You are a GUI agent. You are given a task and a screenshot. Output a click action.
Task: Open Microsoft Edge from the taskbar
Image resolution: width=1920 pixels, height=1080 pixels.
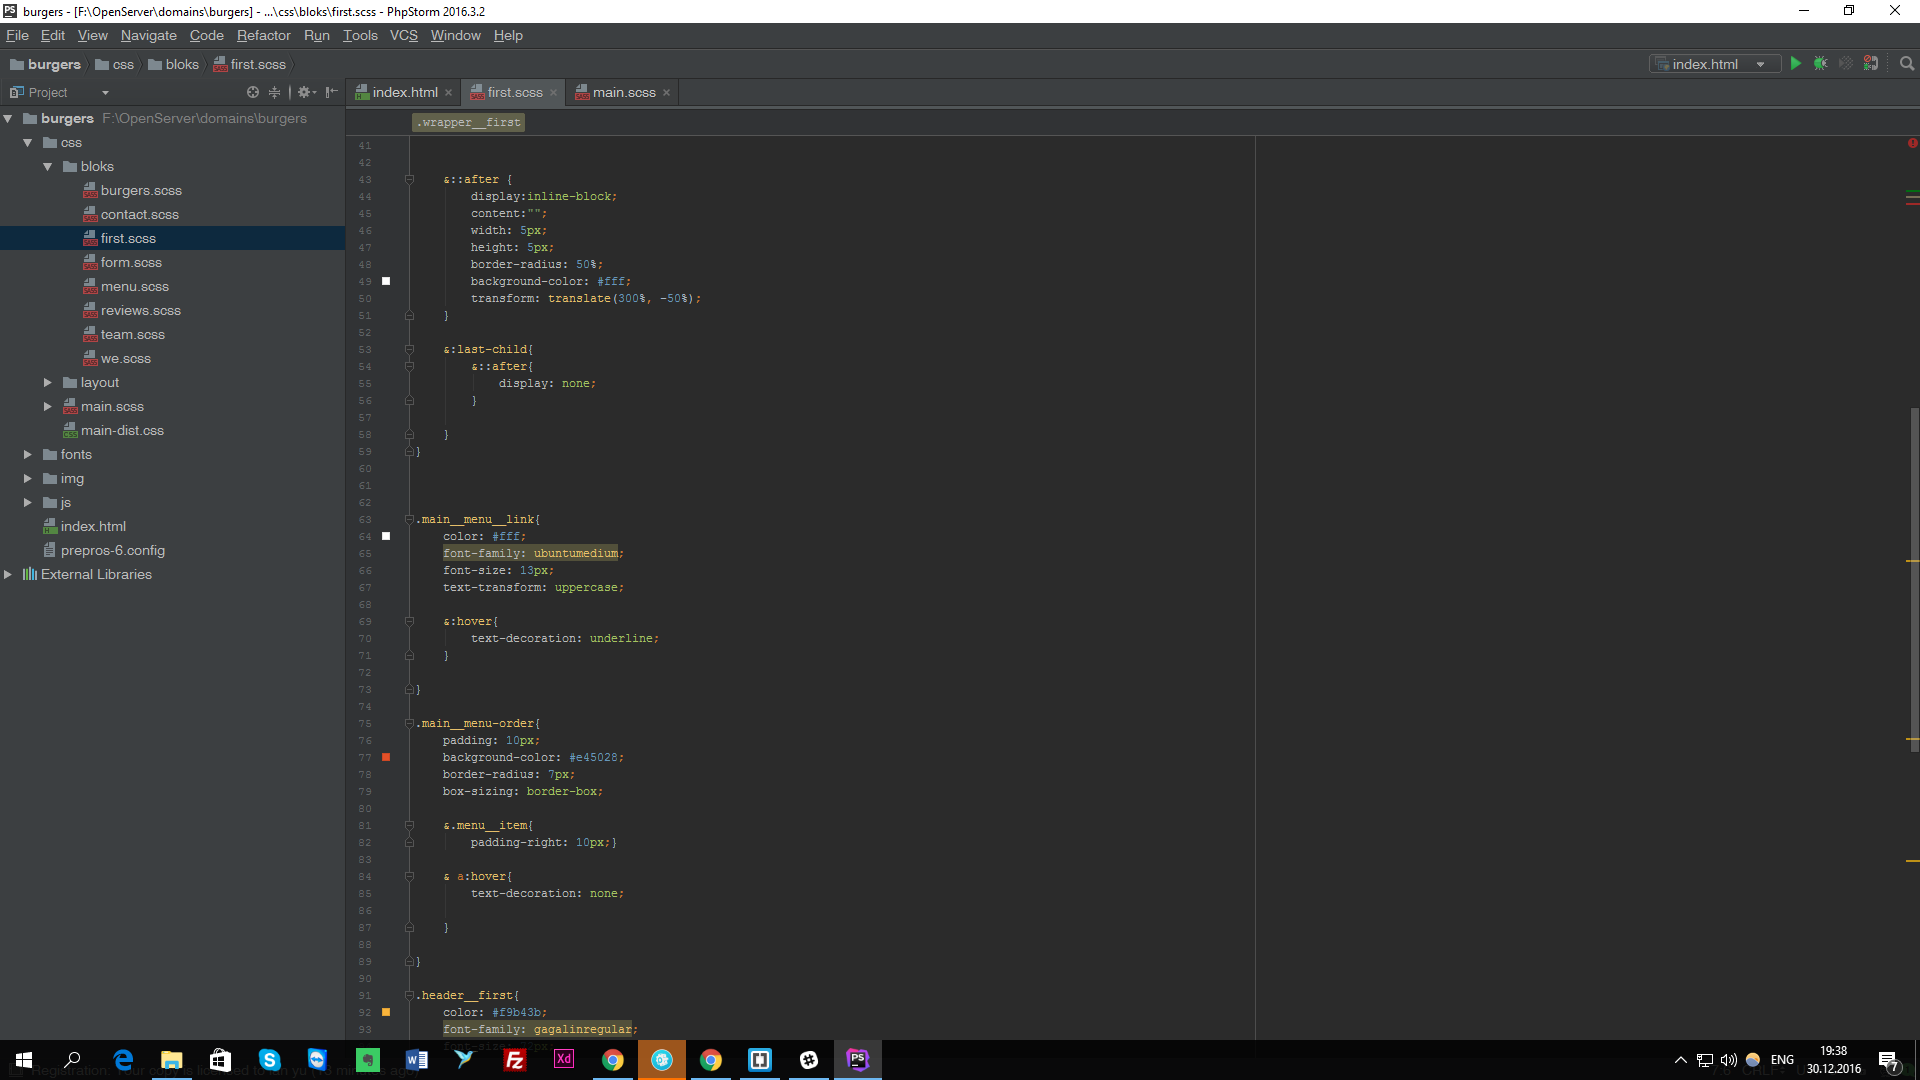[x=123, y=1059]
